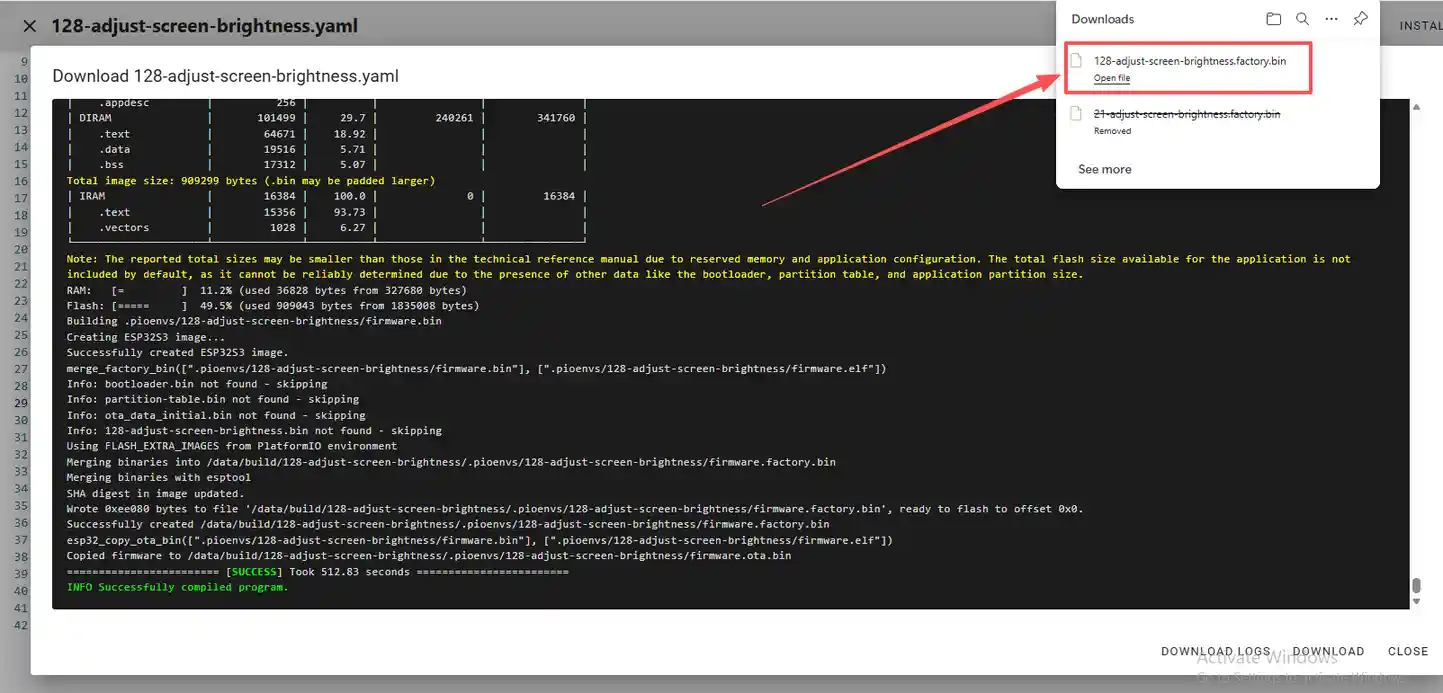Select the 128-adjust-screen-brightness.factory.bin download entry
1443x693 pixels.
coord(1189,61)
